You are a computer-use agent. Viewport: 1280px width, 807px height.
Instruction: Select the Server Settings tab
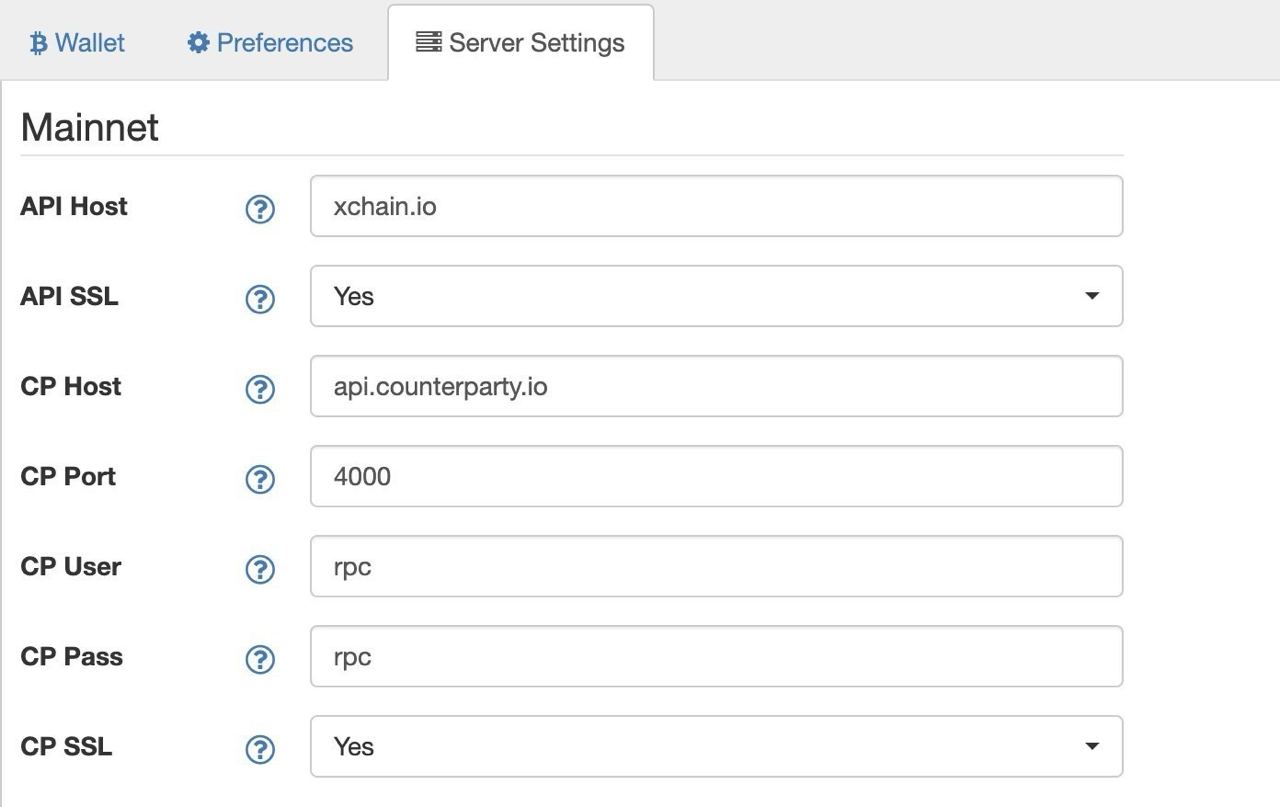click(521, 43)
